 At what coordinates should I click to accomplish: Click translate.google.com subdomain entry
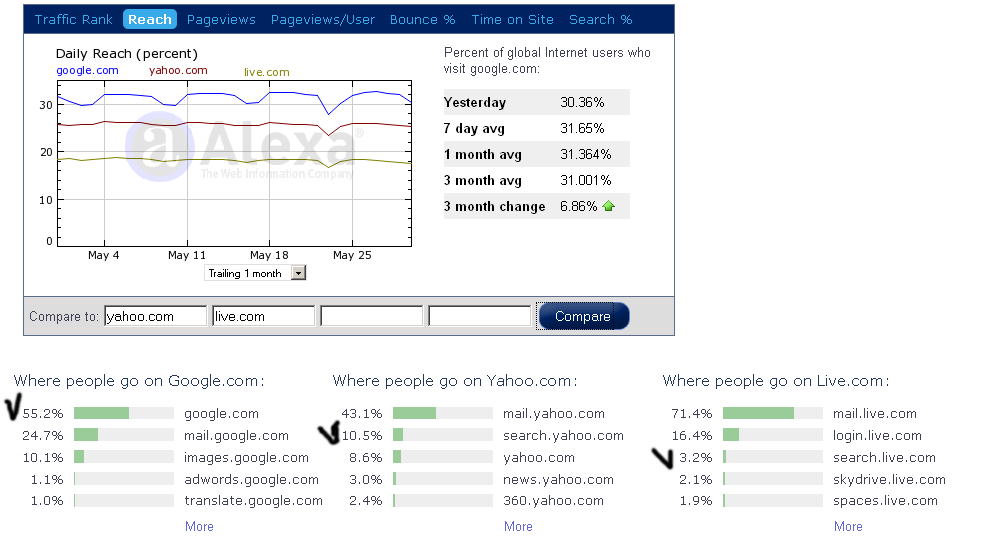[x=253, y=500]
